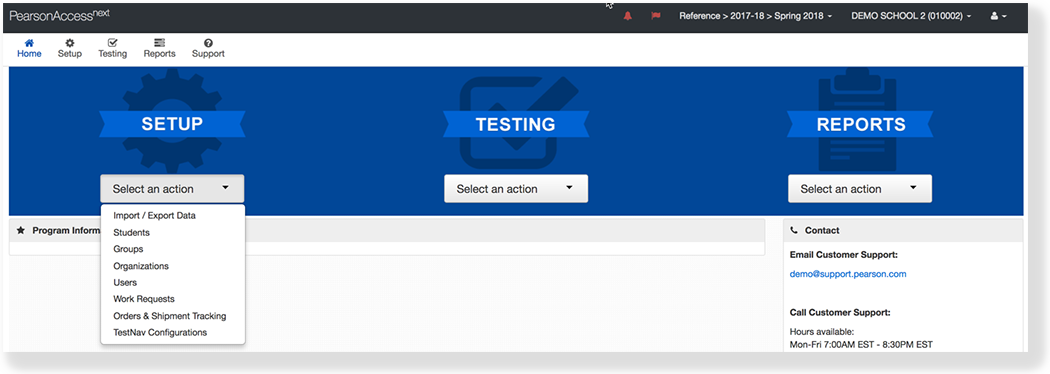This screenshot has height=374, width=1050.
Task: Collapse the Setup Select an action dropdown
Action: [172, 189]
